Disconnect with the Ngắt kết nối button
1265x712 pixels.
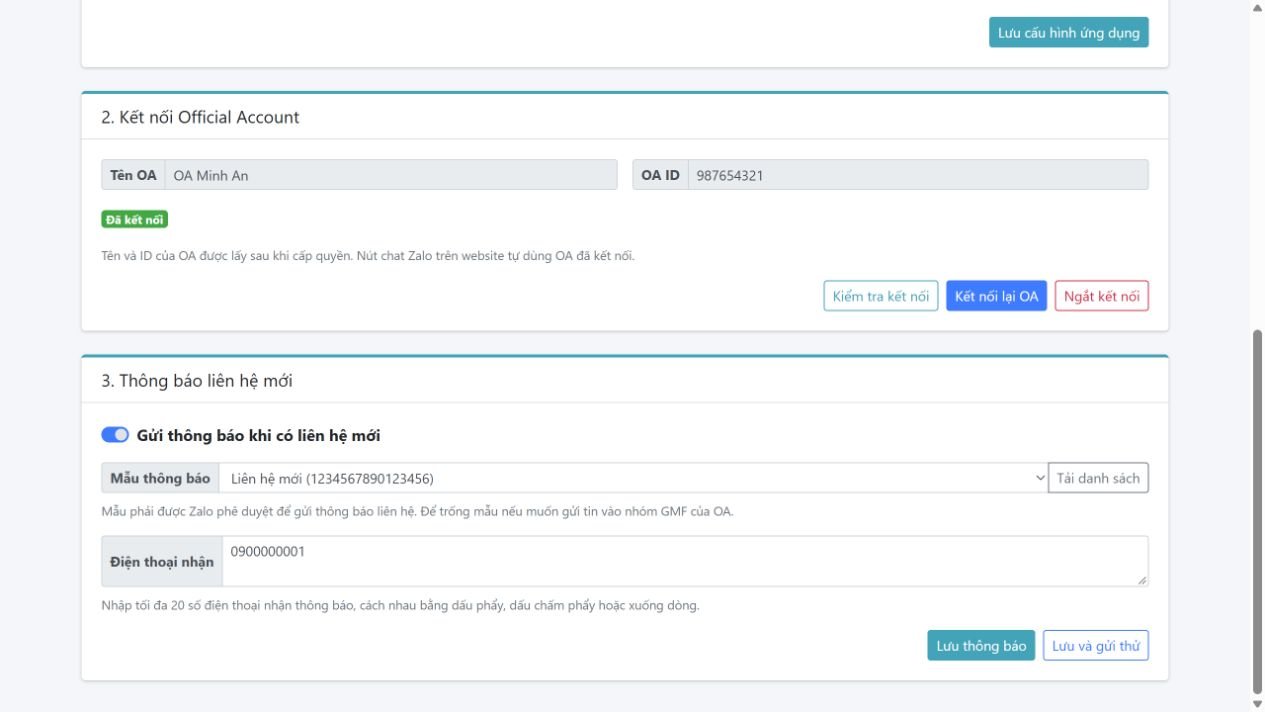(x=1102, y=296)
